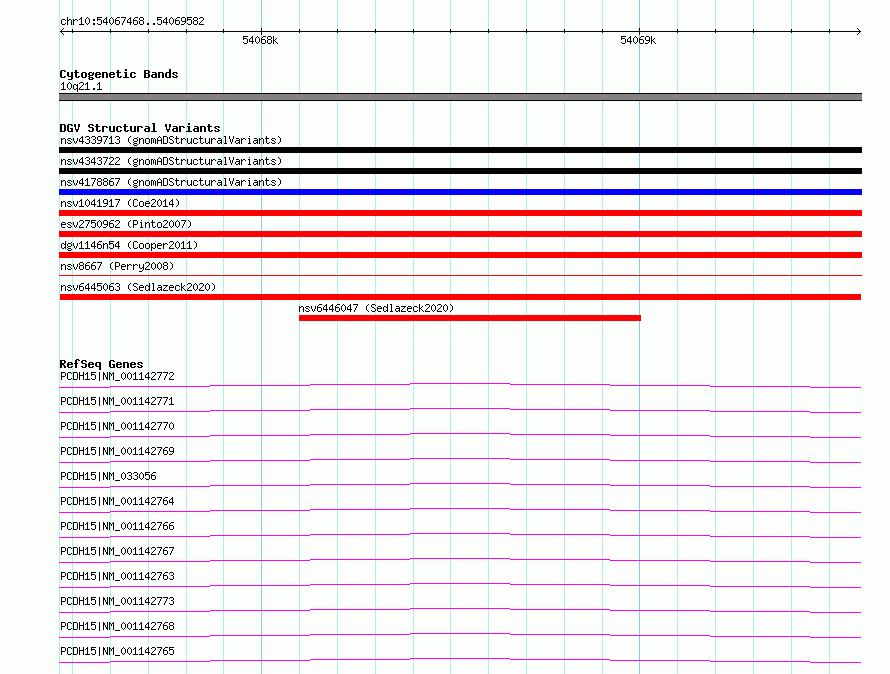Open PCDH15|NM_001142772 transcript label

pyautogui.click(x=117, y=376)
